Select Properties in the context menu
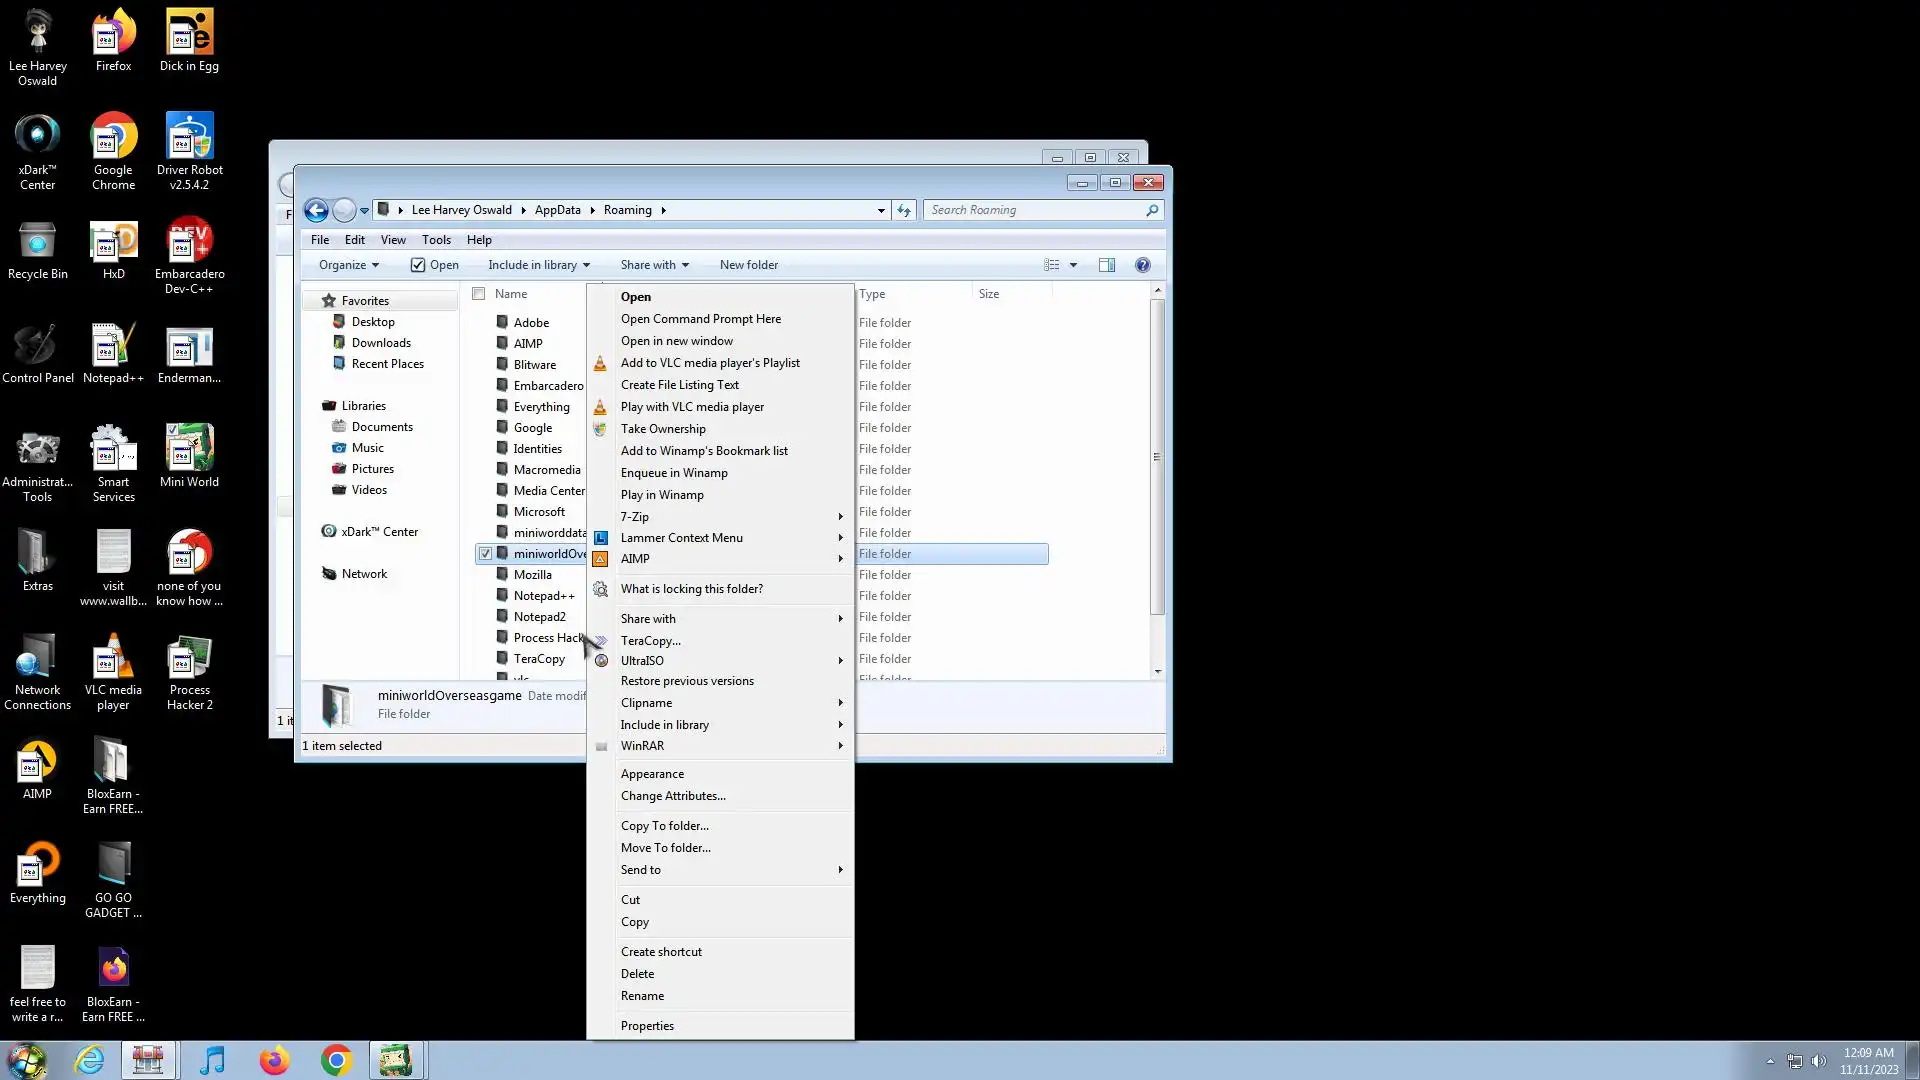 [647, 1026]
